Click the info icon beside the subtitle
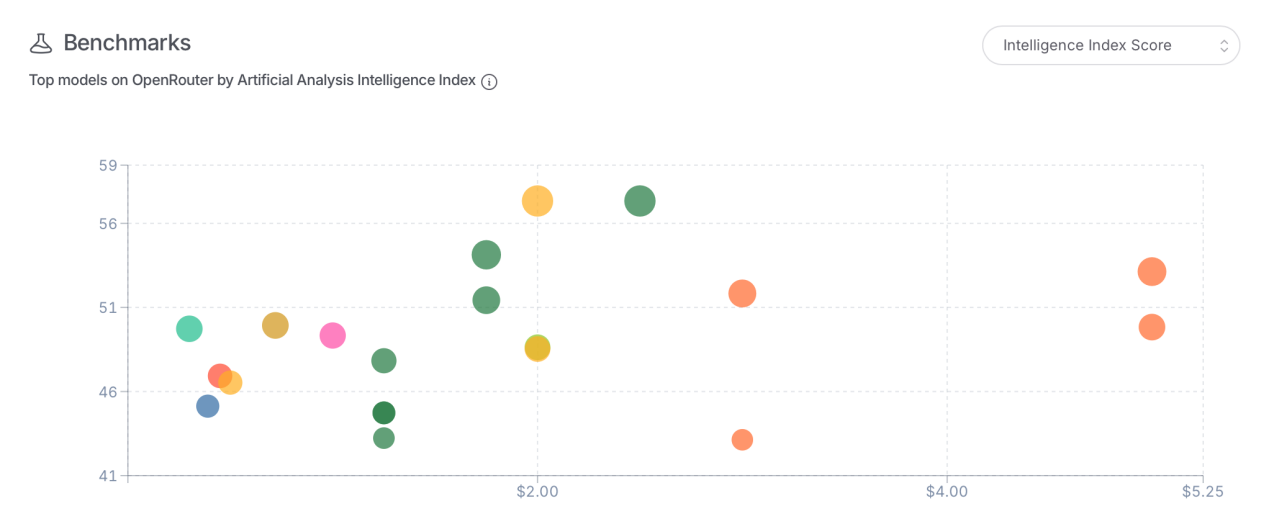Viewport: 1269px width, 529px height. (x=489, y=81)
